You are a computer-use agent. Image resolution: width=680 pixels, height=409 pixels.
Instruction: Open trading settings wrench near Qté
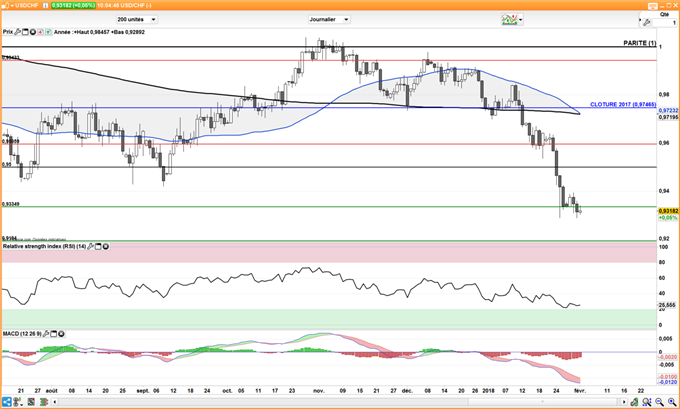pyautogui.click(x=647, y=23)
